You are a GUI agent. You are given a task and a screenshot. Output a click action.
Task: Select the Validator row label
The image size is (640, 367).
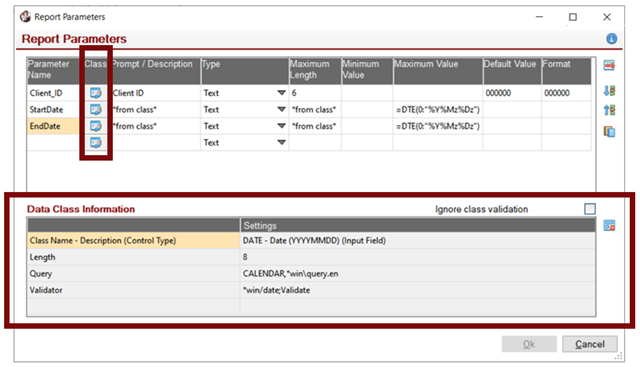133,290
